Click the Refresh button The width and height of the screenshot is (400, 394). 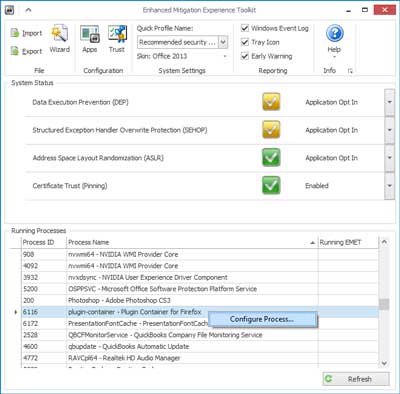(356, 379)
